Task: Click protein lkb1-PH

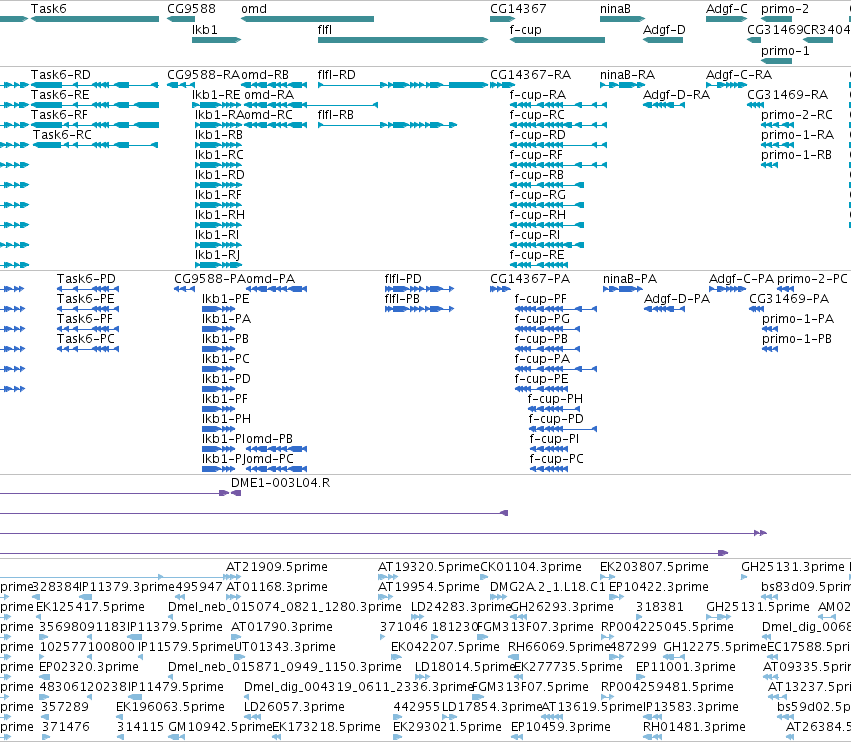Action: point(218,429)
